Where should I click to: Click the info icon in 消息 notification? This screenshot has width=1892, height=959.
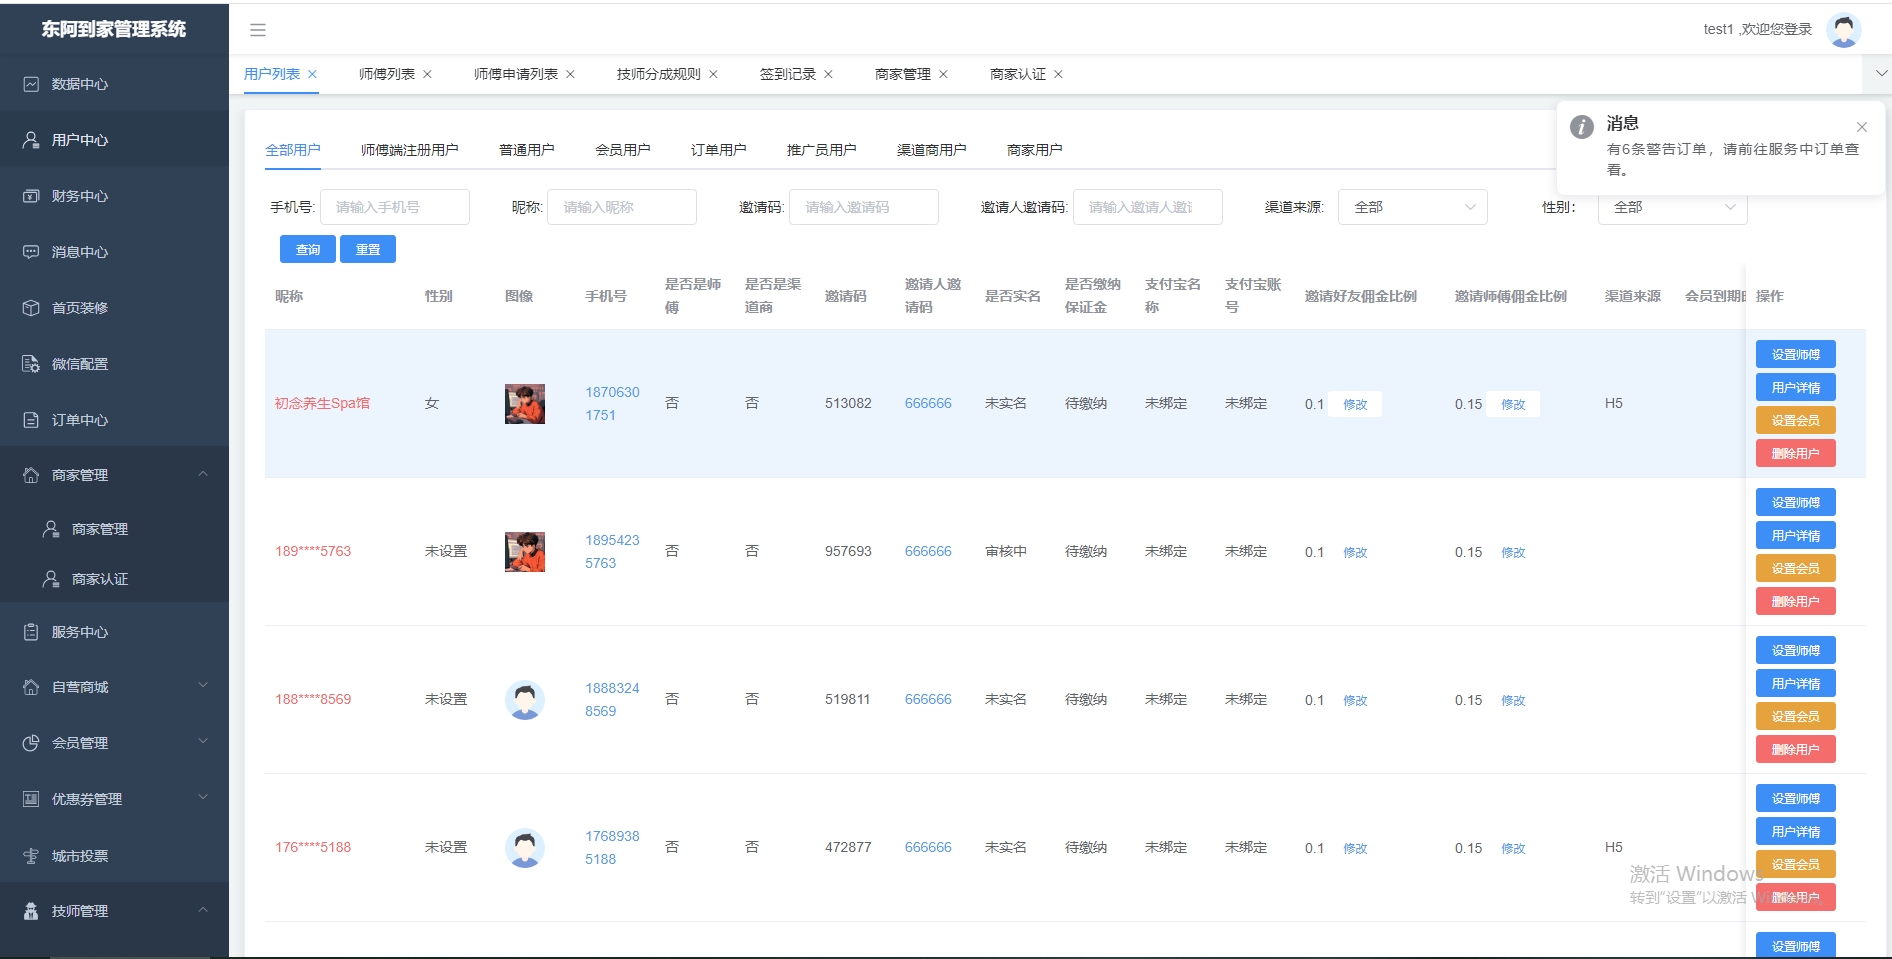[1582, 127]
